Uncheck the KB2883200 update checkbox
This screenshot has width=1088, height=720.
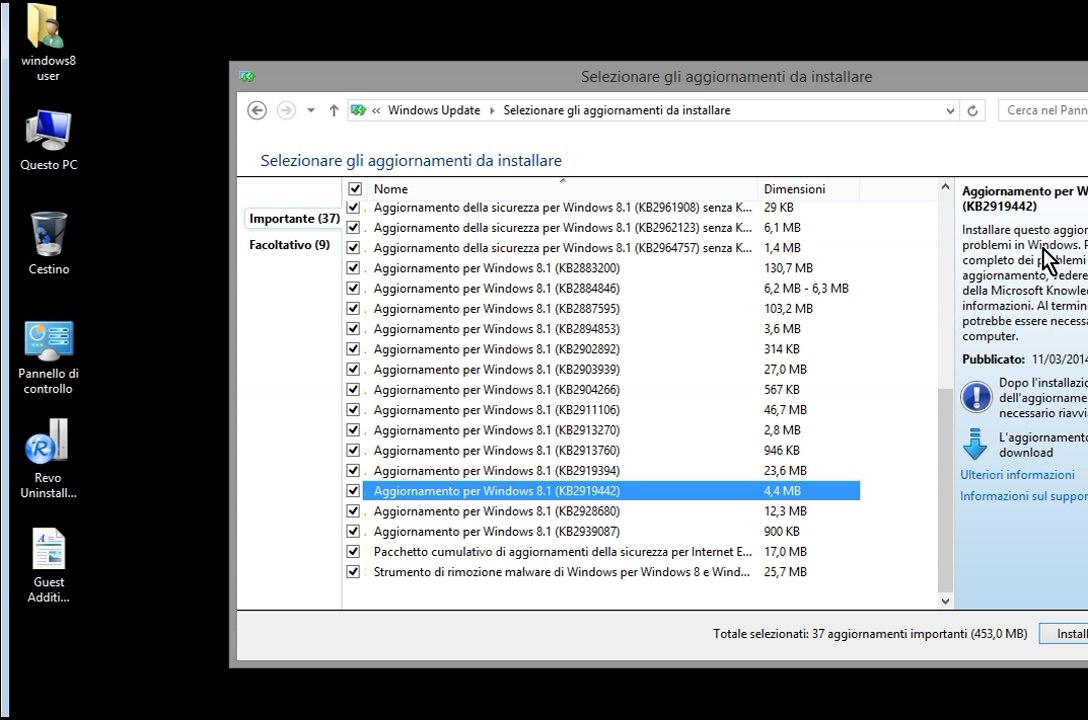[353, 268]
